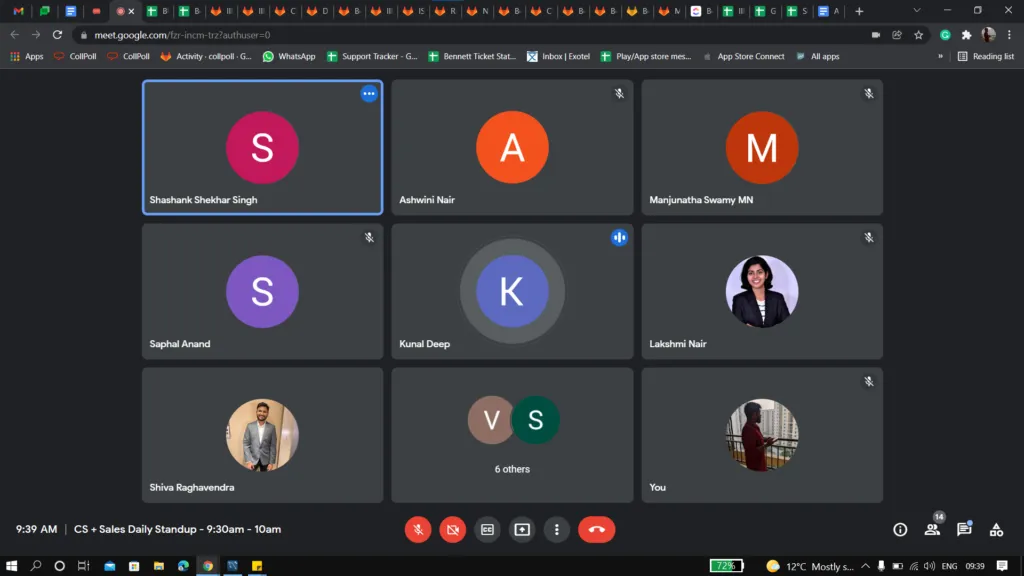
Task: Expand the hidden bookmarks overflow chevron
Action: point(940,57)
